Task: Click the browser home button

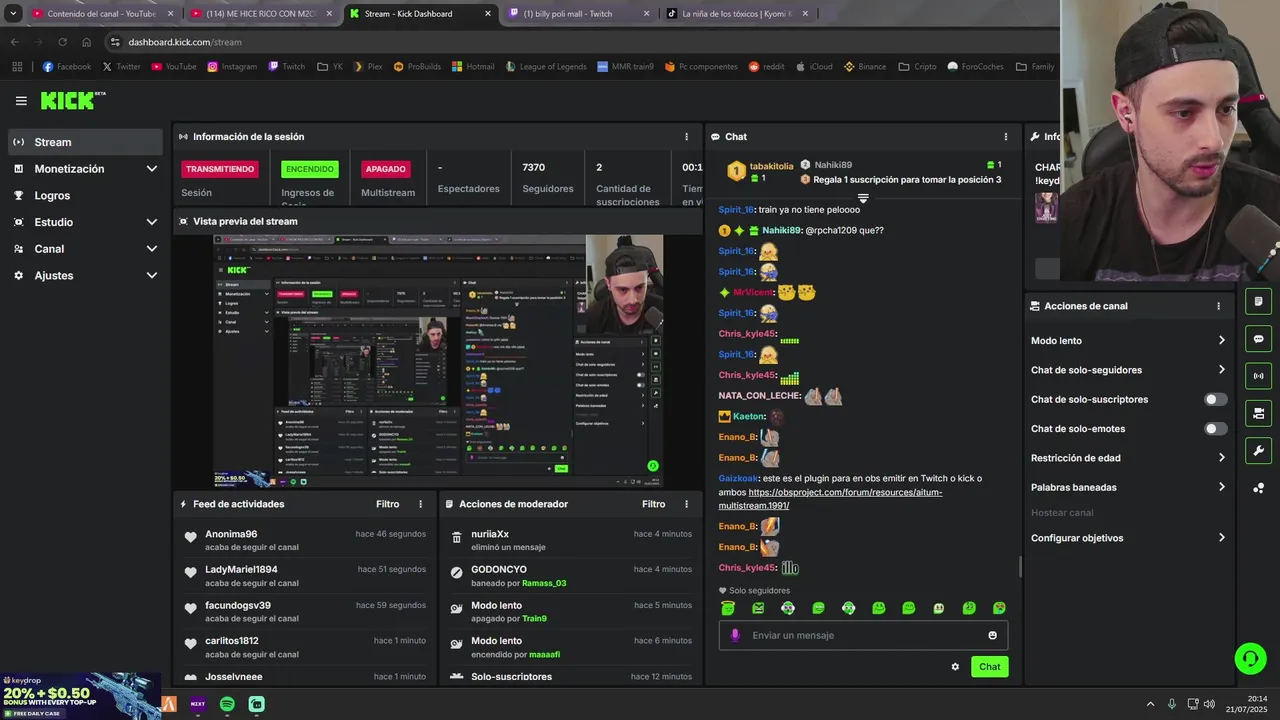Action: coord(86,42)
